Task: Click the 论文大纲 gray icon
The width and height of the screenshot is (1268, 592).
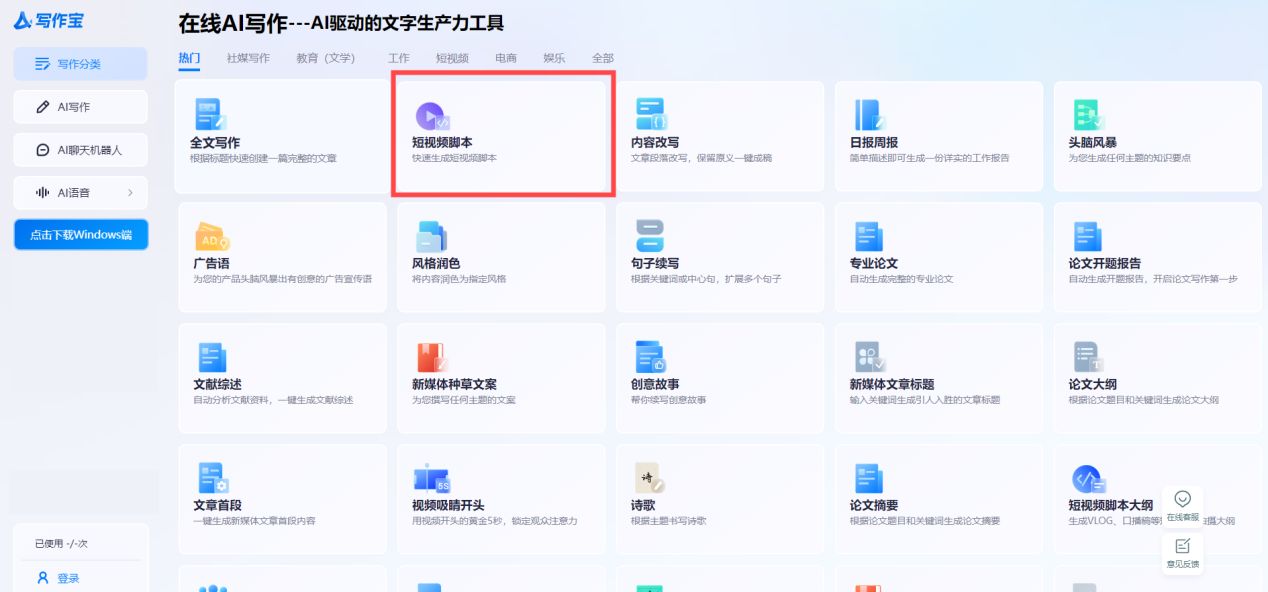Action: pos(1088,357)
